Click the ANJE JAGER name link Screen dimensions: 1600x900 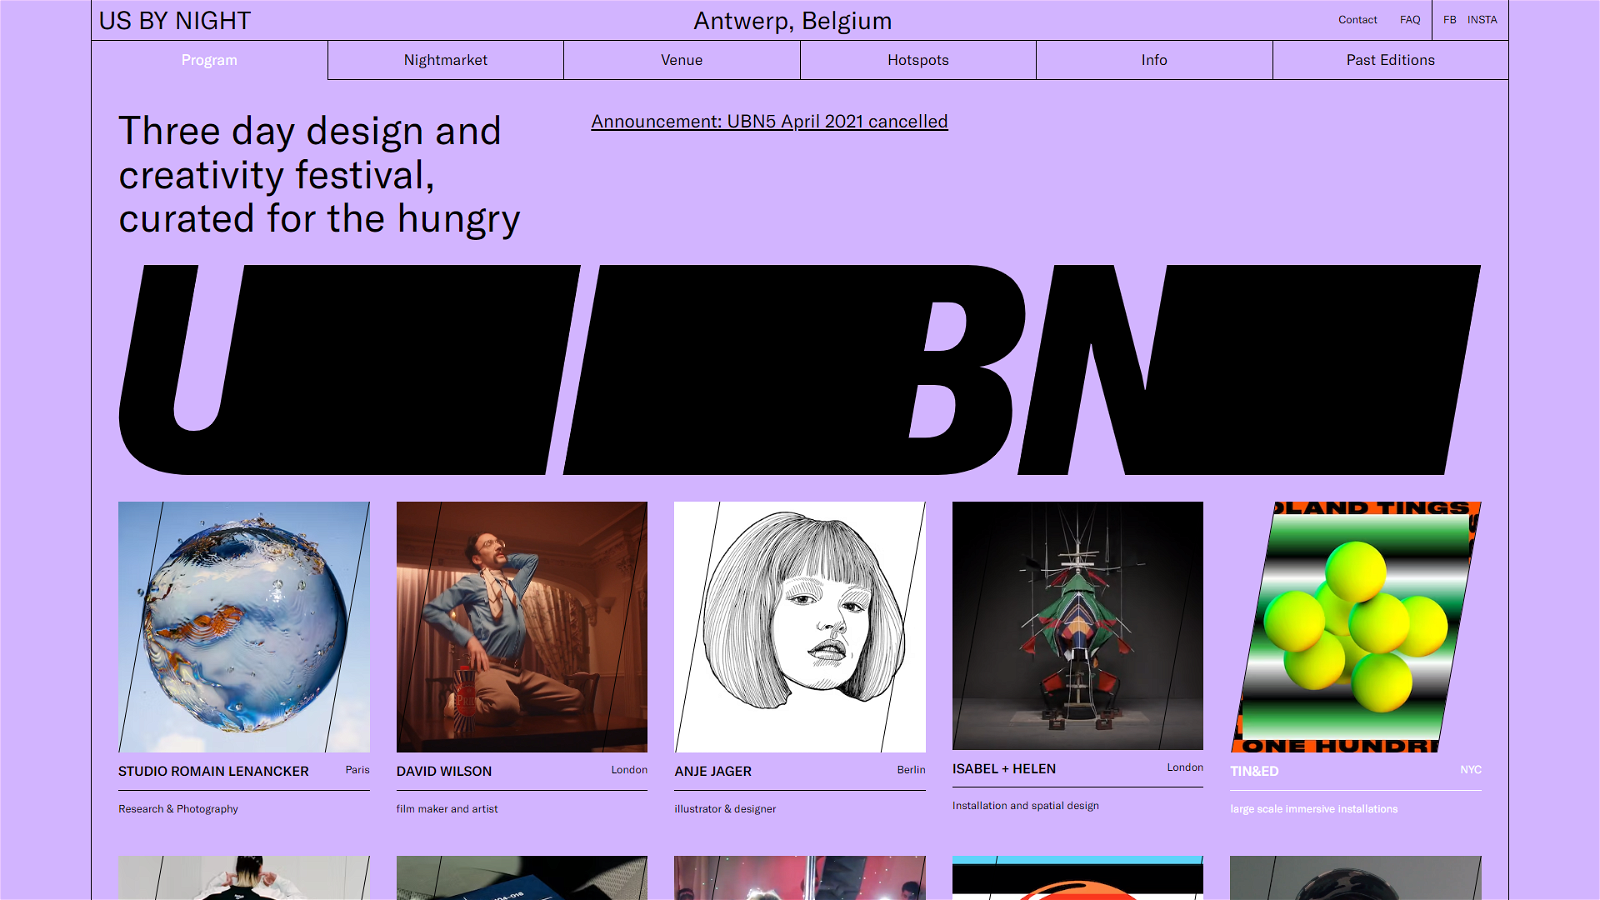[713, 771]
